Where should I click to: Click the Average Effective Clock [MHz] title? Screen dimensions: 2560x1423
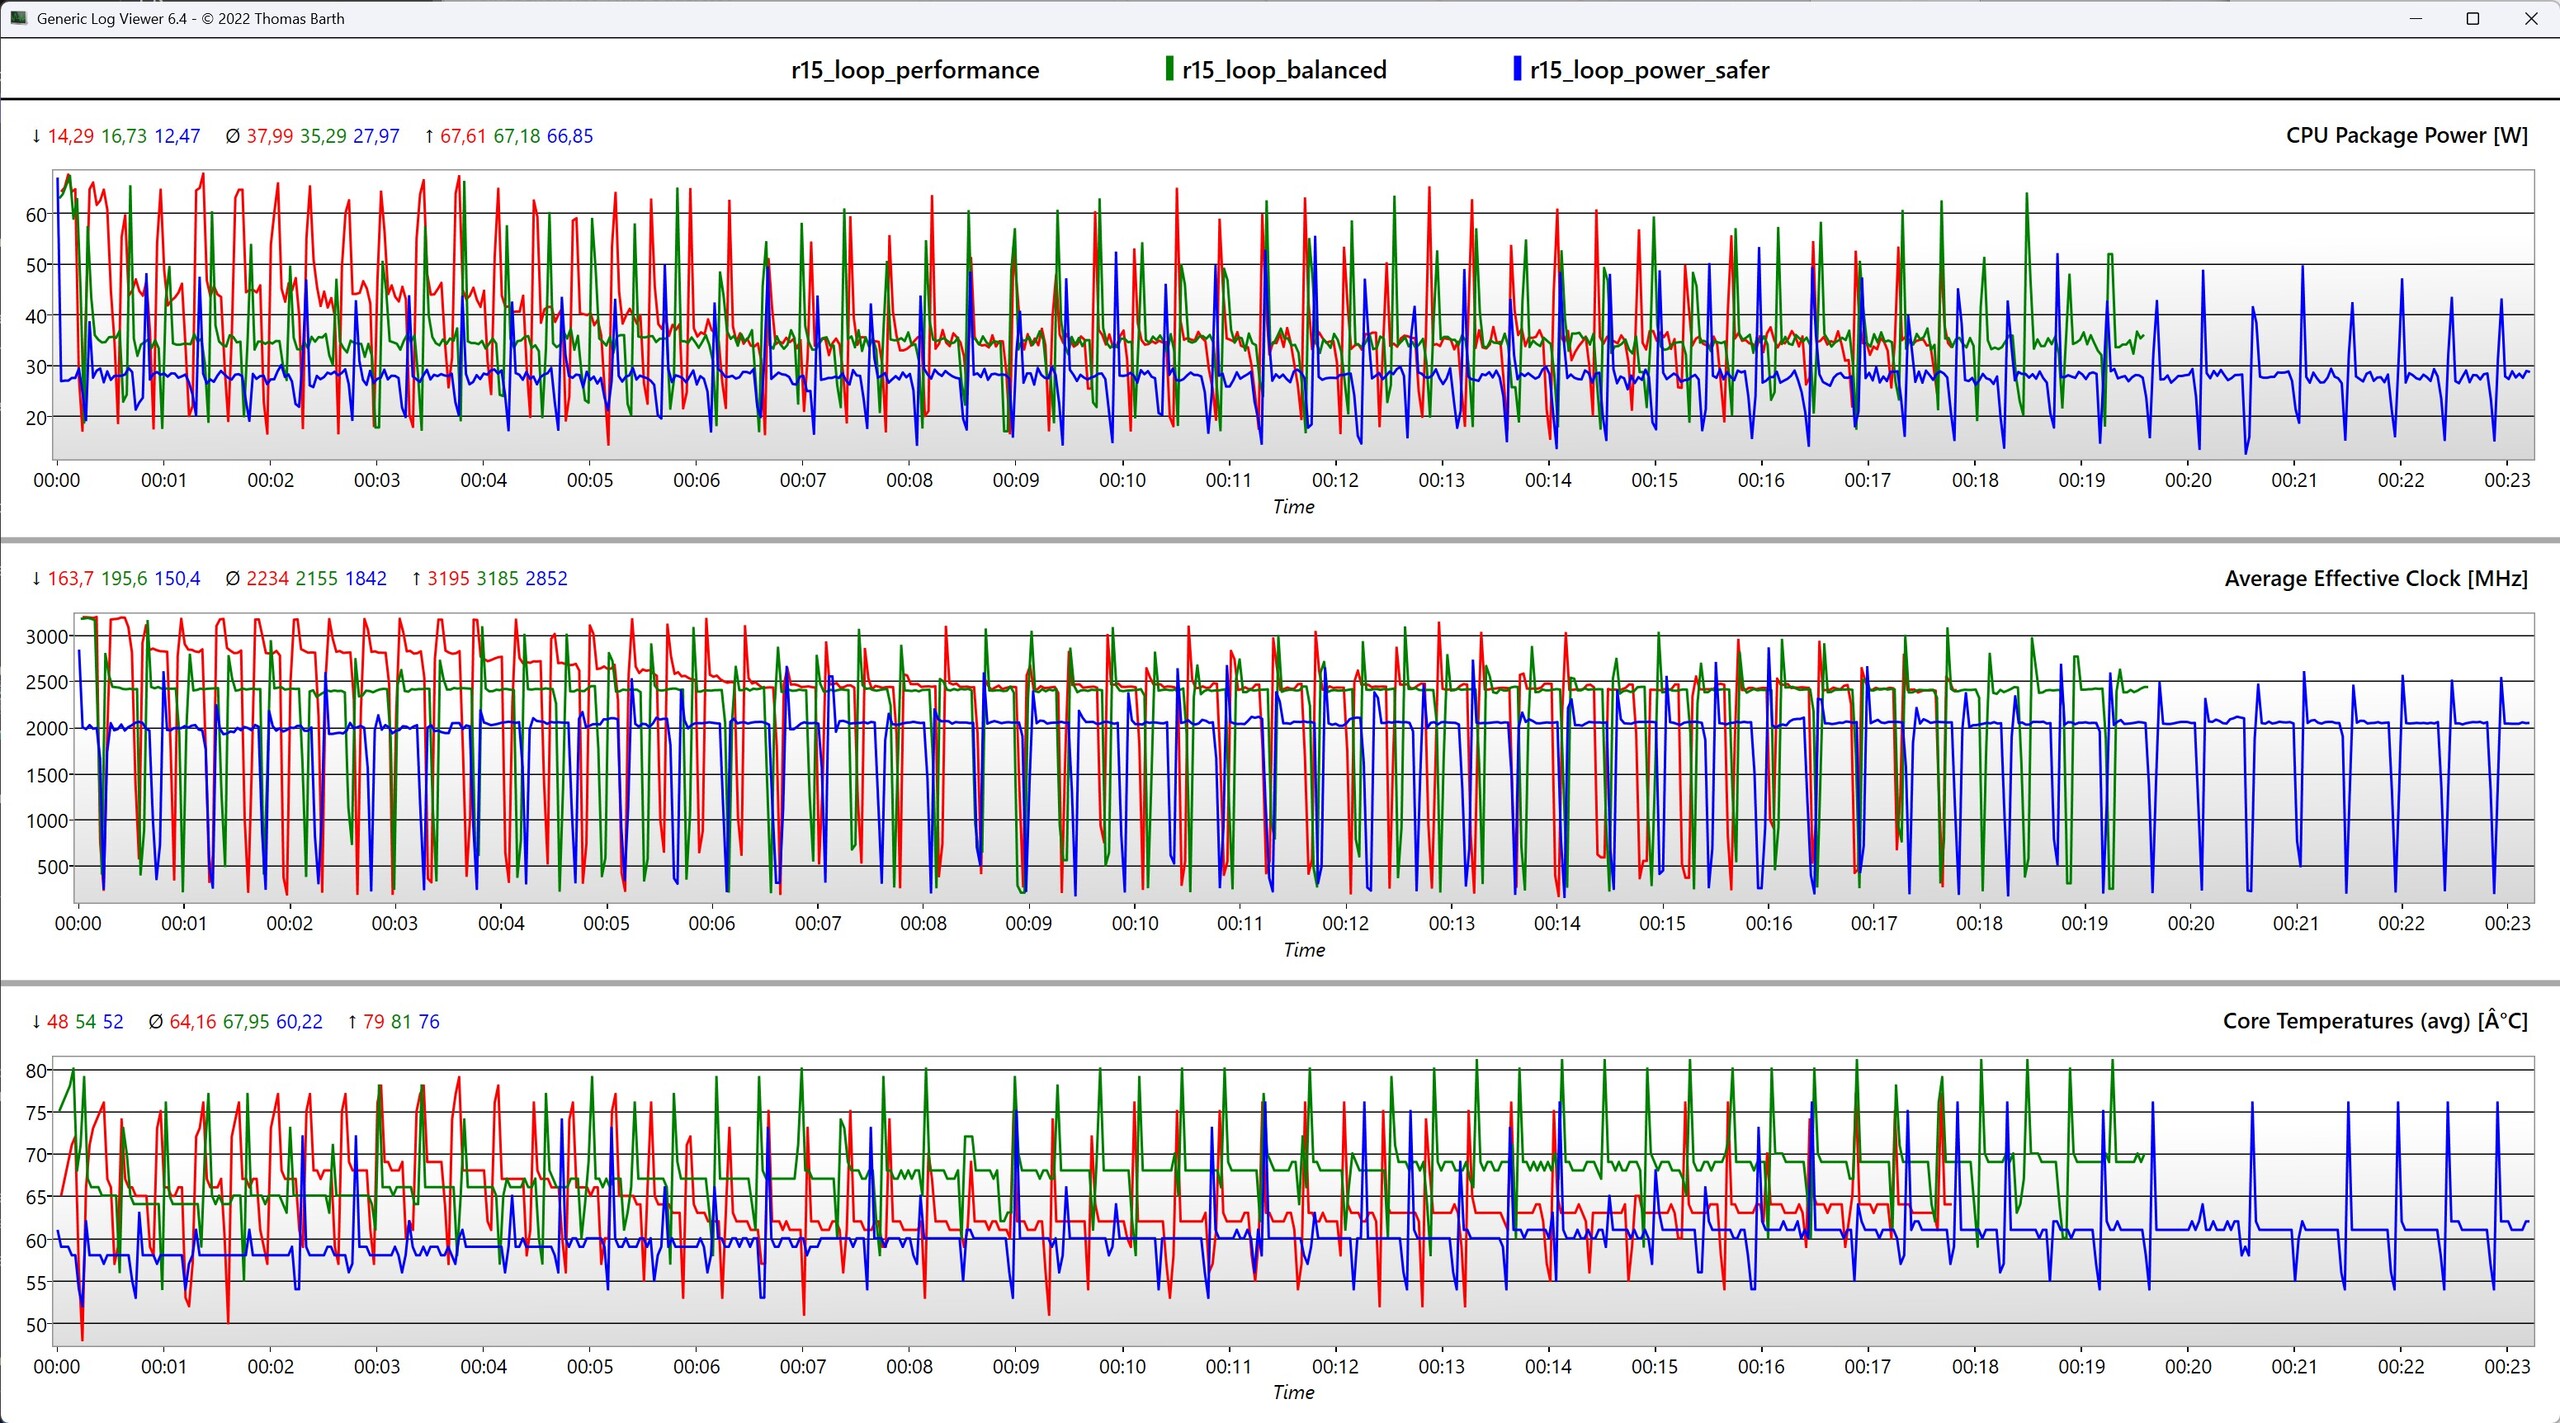pyautogui.click(x=2375, y=579)
